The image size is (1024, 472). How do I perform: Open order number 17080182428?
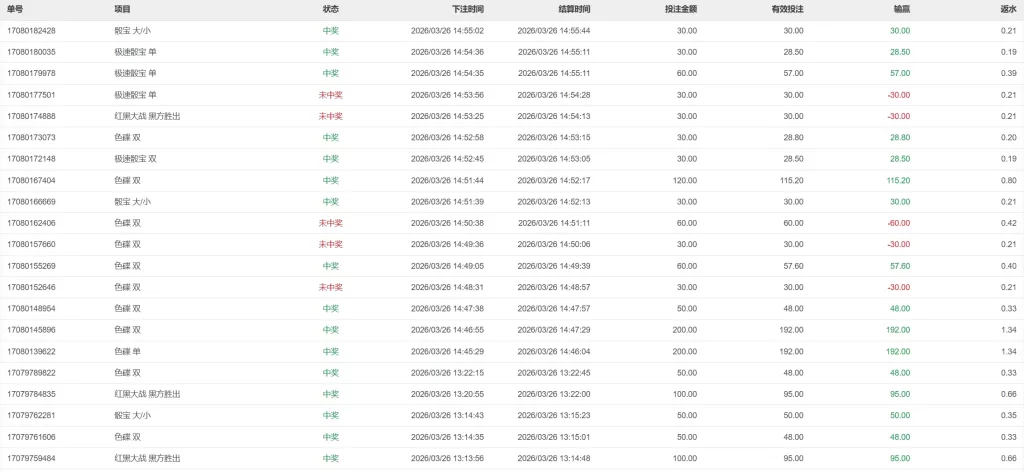tap(32, 31)
